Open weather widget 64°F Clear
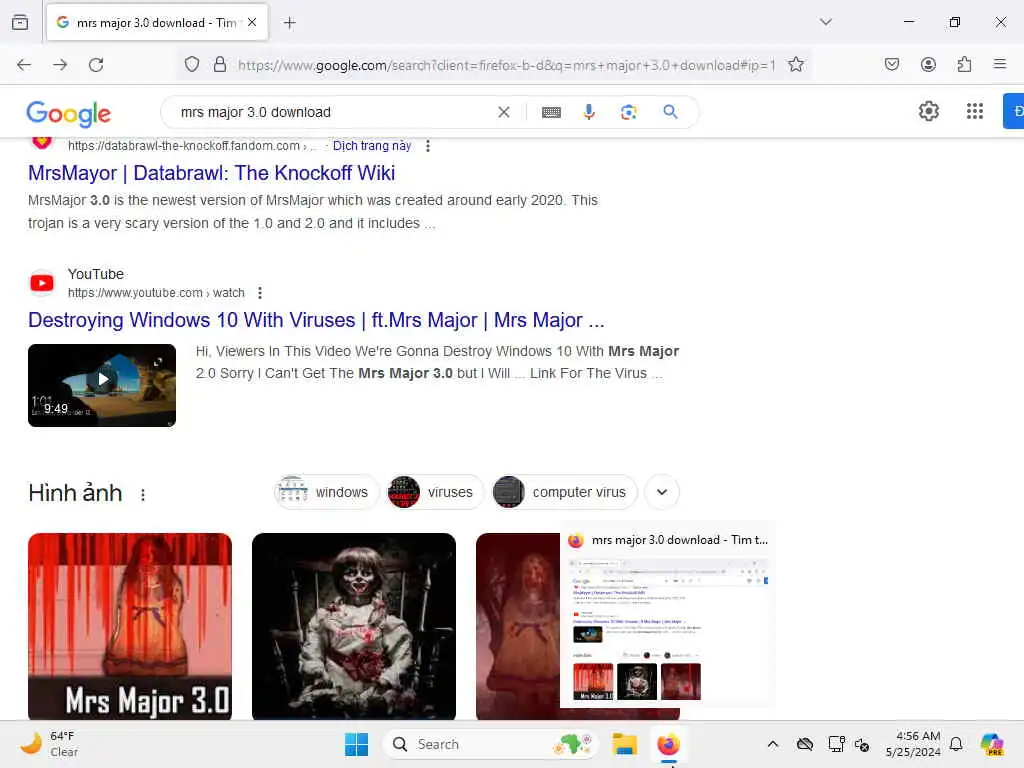This screenshot has height=768, width=1024. [x=49, y=744]
